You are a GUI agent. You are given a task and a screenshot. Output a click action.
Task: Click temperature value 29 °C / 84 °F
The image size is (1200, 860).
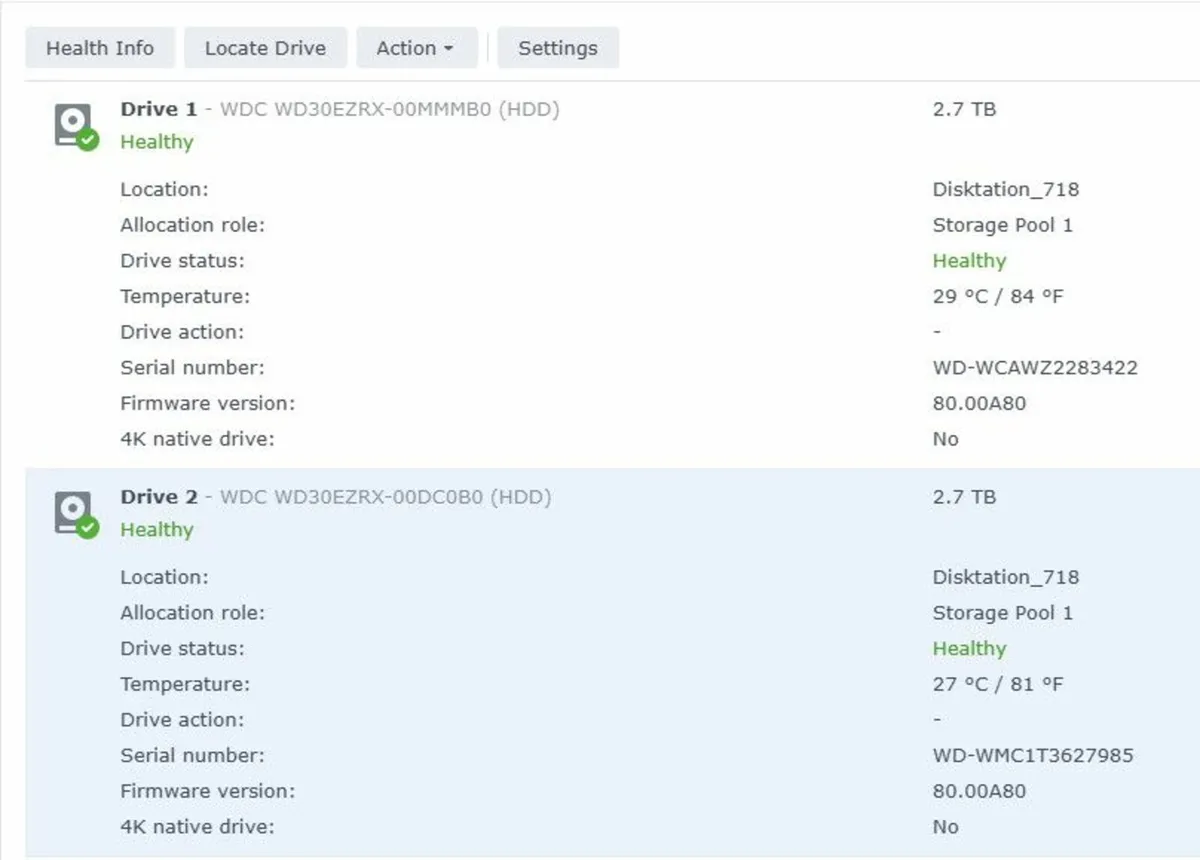[x=998, y=297]
